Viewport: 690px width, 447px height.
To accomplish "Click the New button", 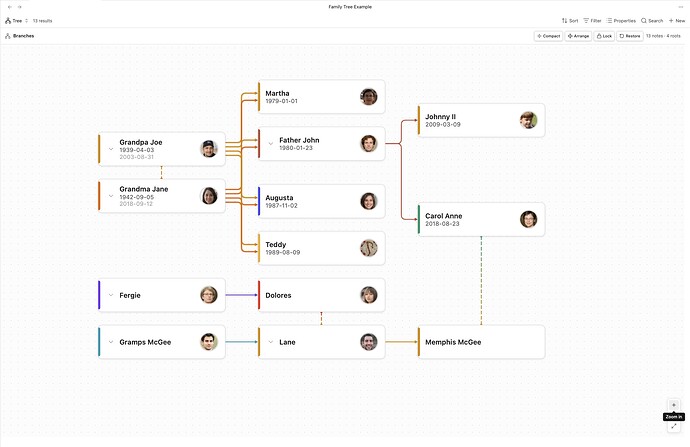I will coord(677,20).
